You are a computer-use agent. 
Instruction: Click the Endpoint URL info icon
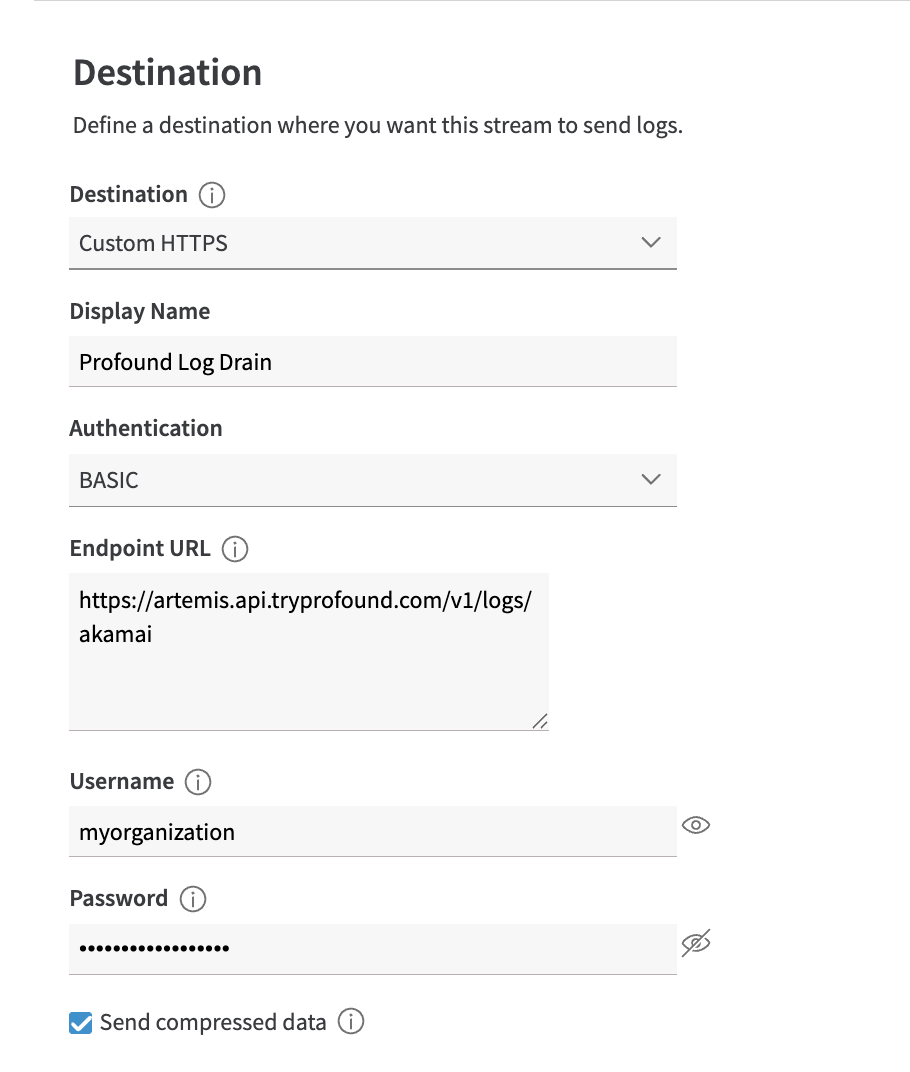point(233,548)
